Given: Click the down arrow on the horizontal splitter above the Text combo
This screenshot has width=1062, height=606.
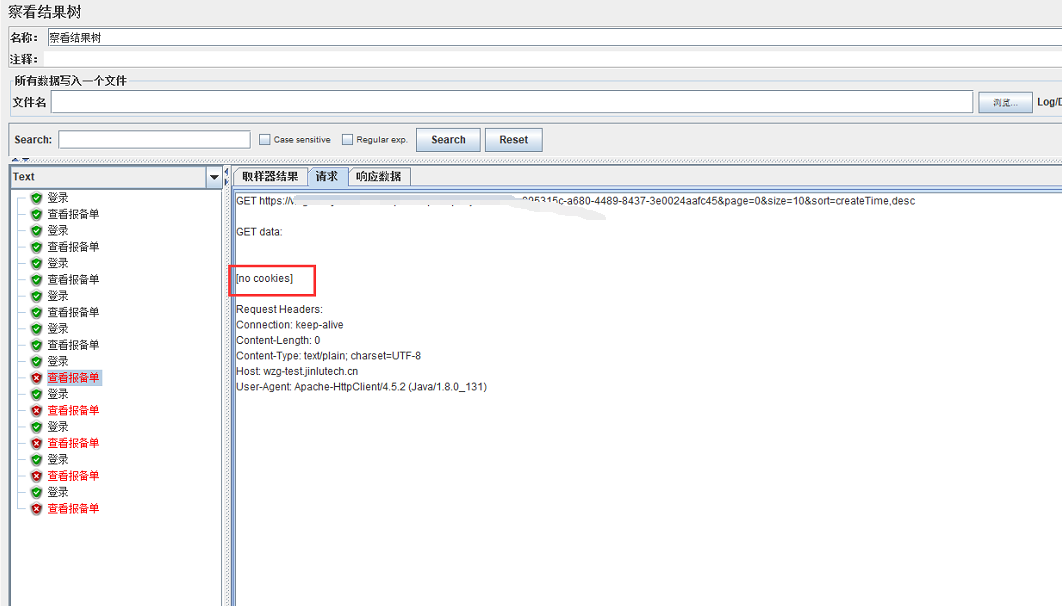Looking at the screenshot, I should 26,160.
